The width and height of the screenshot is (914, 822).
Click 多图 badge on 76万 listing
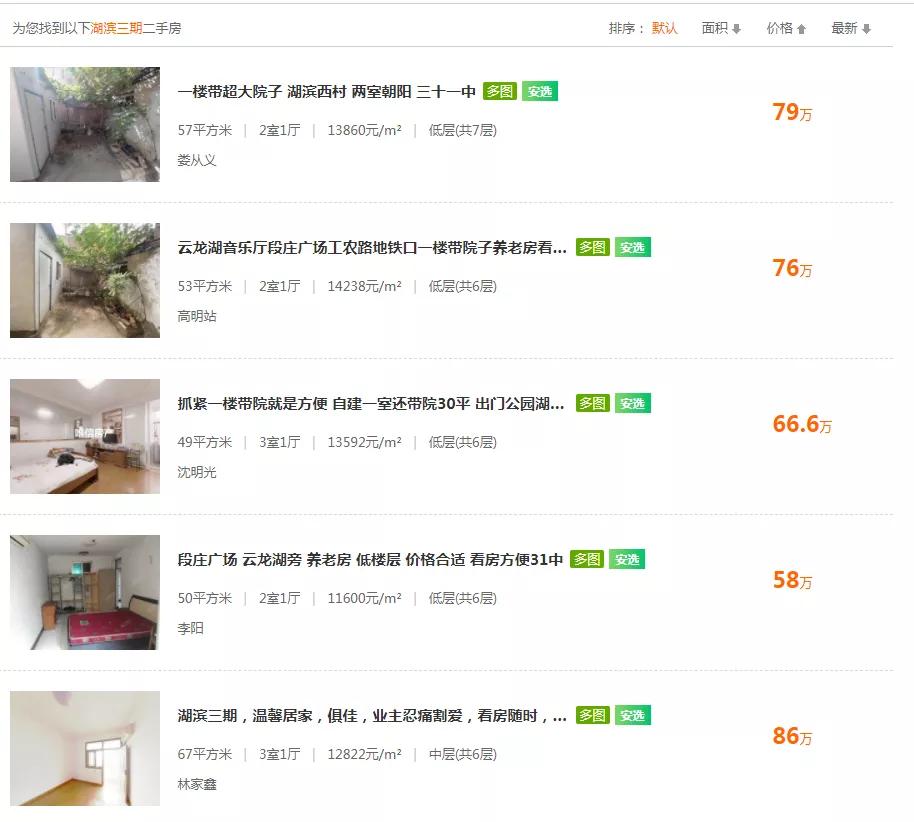point(593,247)
